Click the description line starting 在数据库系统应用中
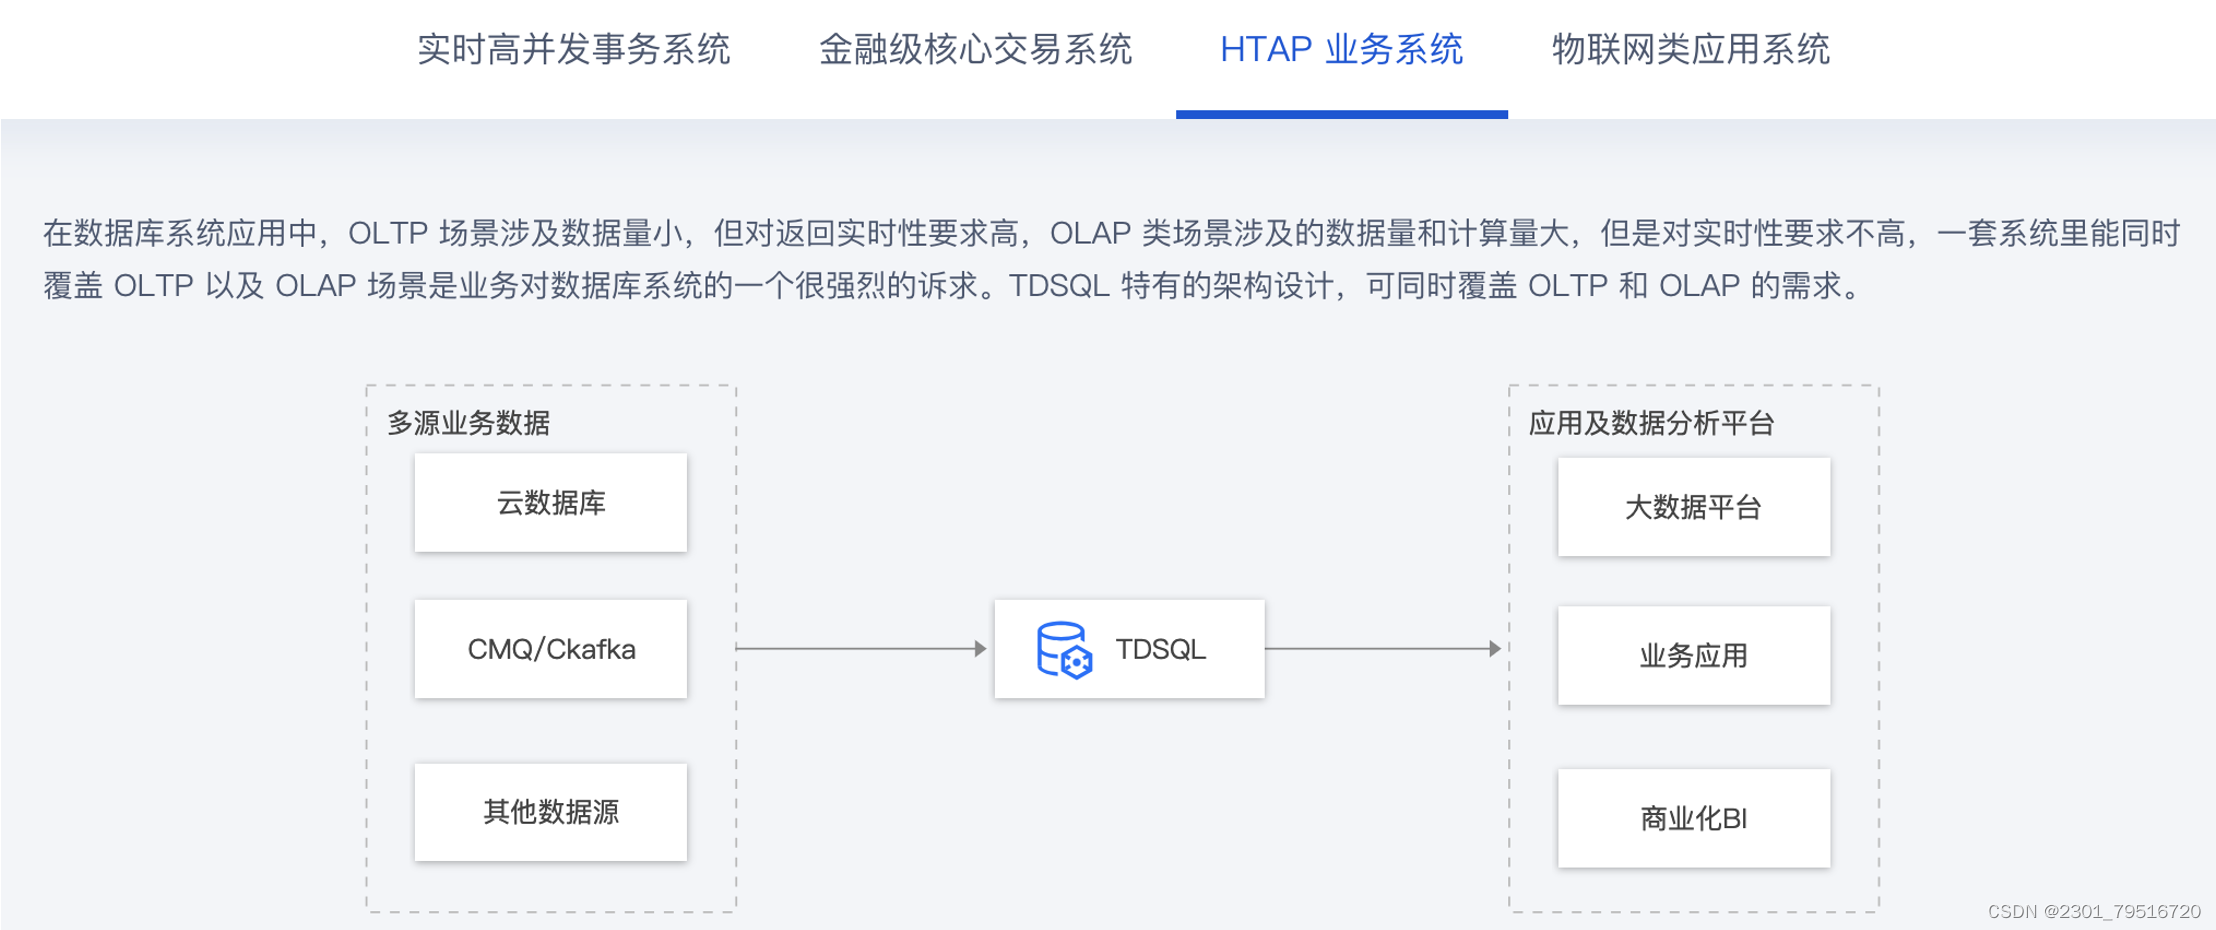Viewport: 2216px width, 930px height. [x=1111, y=234]
